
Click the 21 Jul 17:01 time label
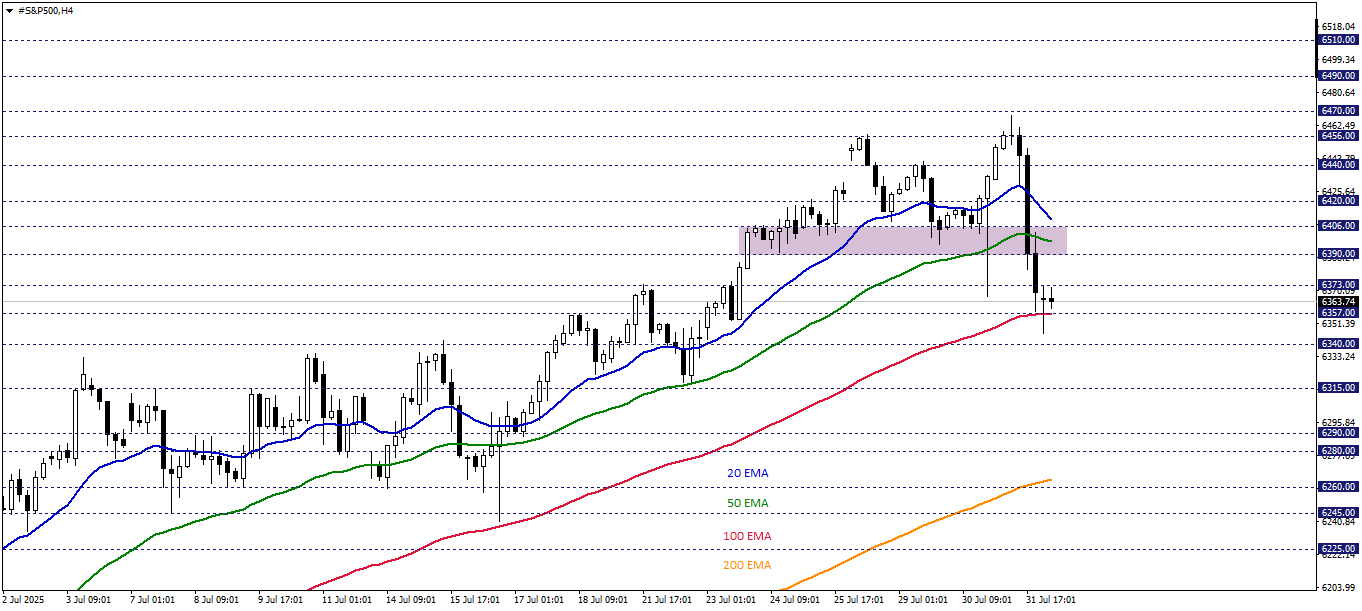click(x=666, y=600)
